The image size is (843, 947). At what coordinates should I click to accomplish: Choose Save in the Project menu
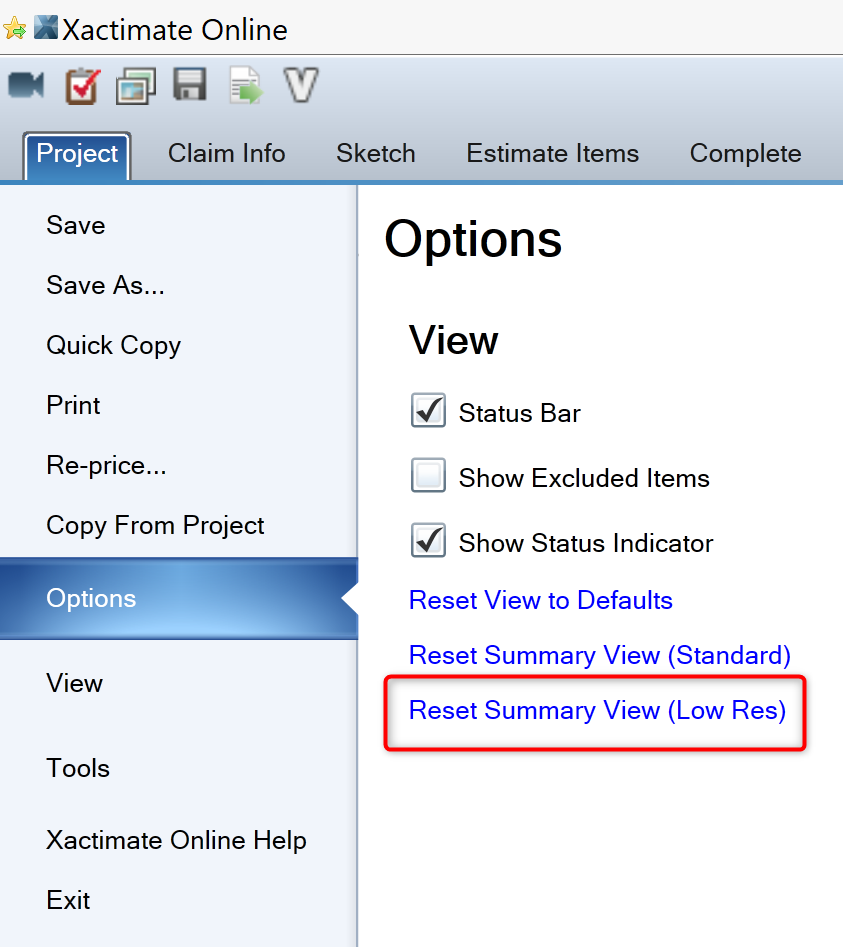click(x=75, y=225)
